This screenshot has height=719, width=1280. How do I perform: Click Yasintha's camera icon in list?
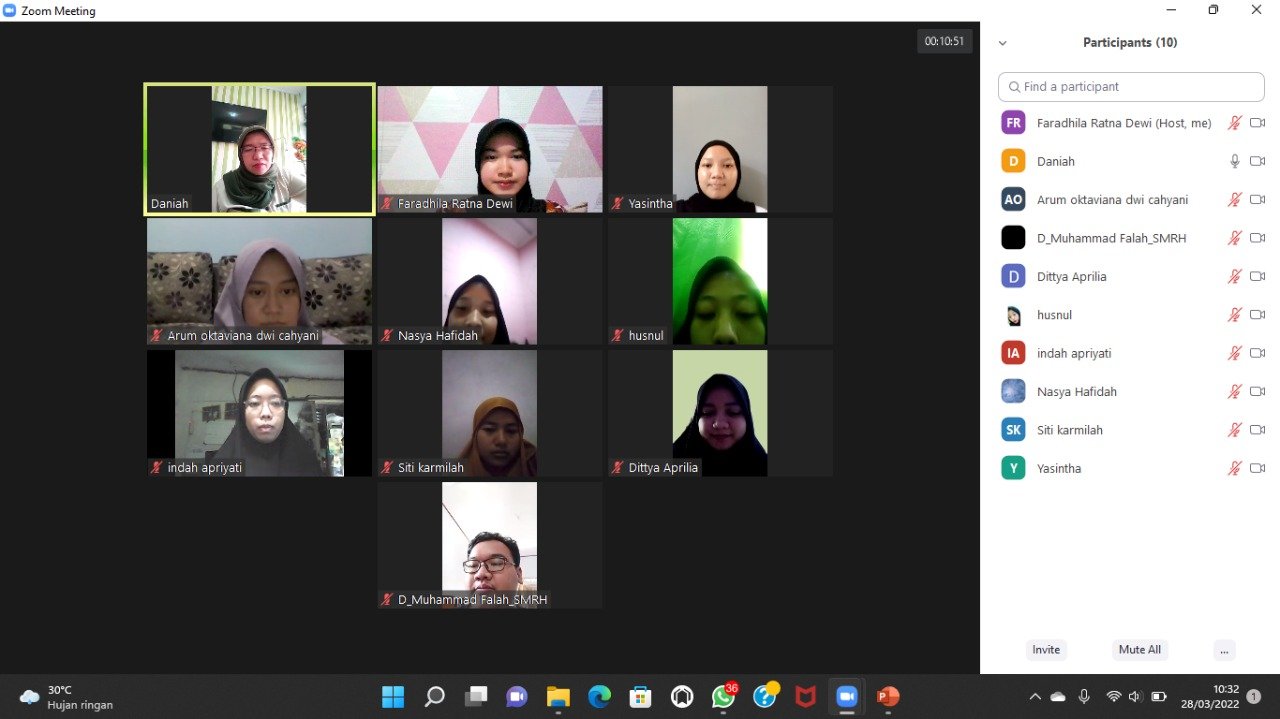[x=1257, y=468]
